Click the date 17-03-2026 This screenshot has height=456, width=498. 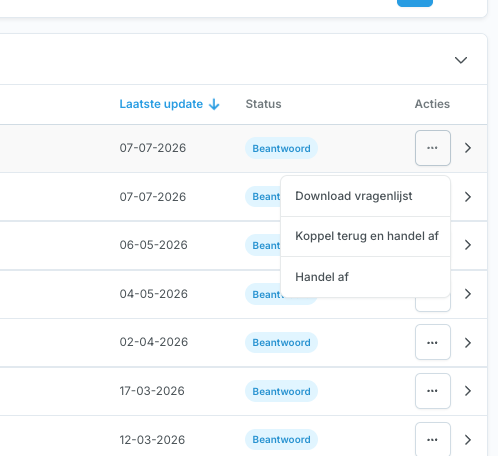[152, 391]
